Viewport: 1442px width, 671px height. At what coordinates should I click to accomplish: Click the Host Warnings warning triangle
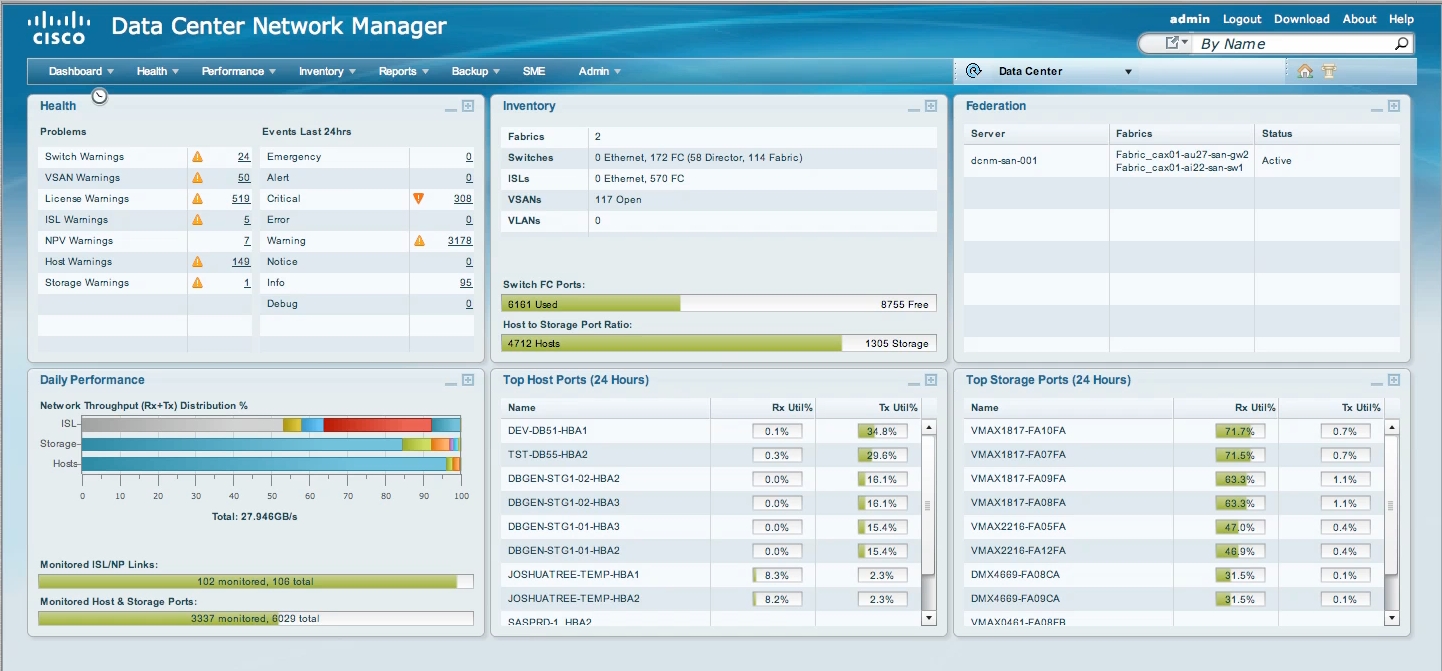click(197, 262)
